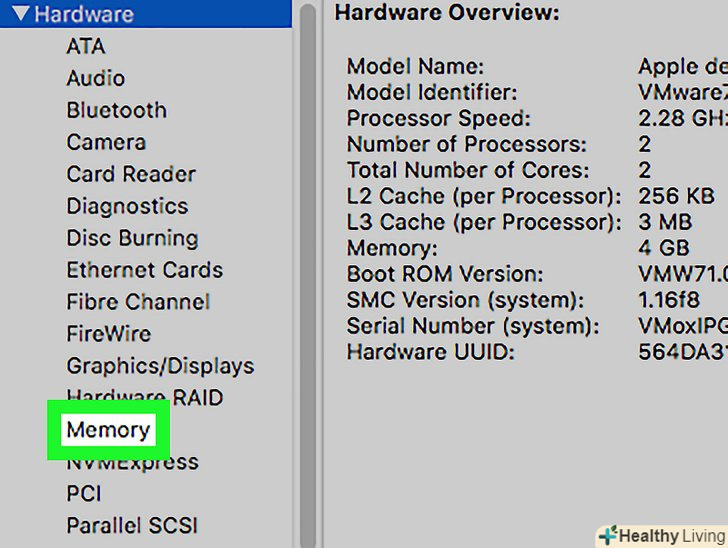Select Bluetooth in the hardware list
The image size is (728, 548).
116,110
